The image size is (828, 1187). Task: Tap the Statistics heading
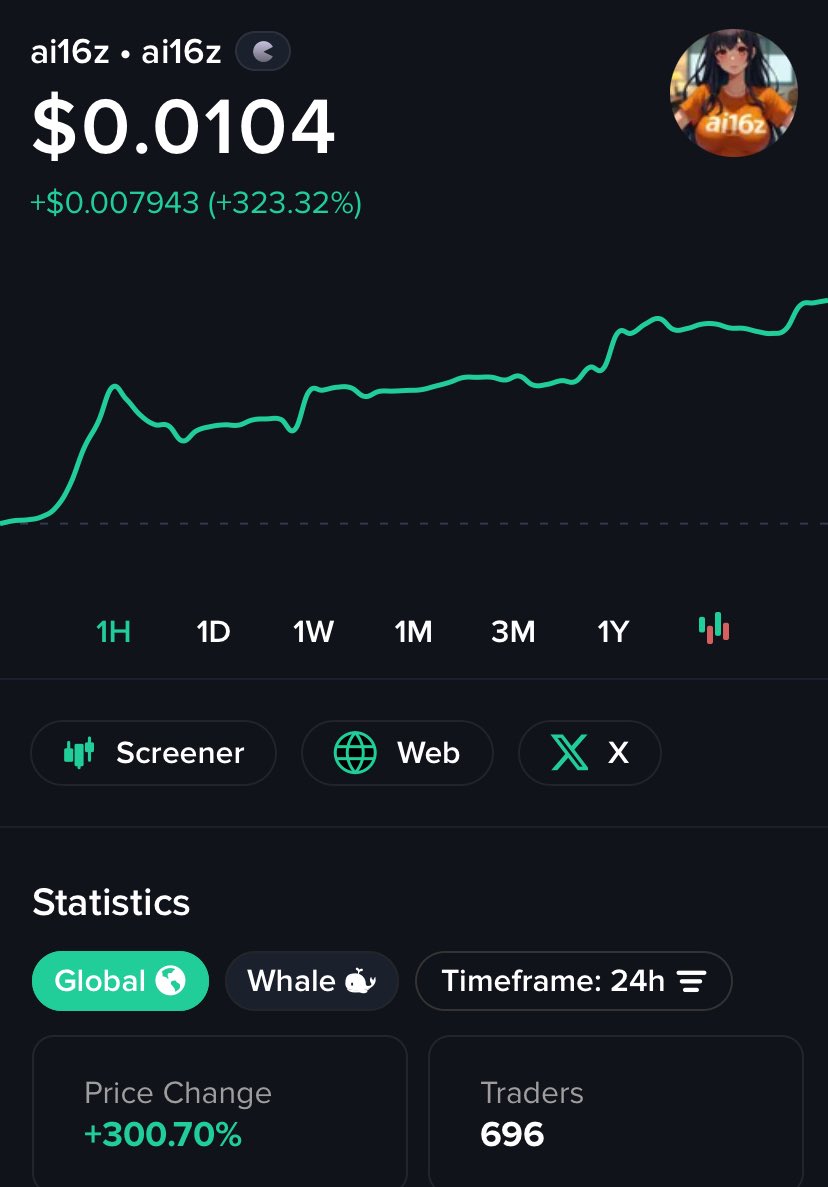tap(111, 902)
